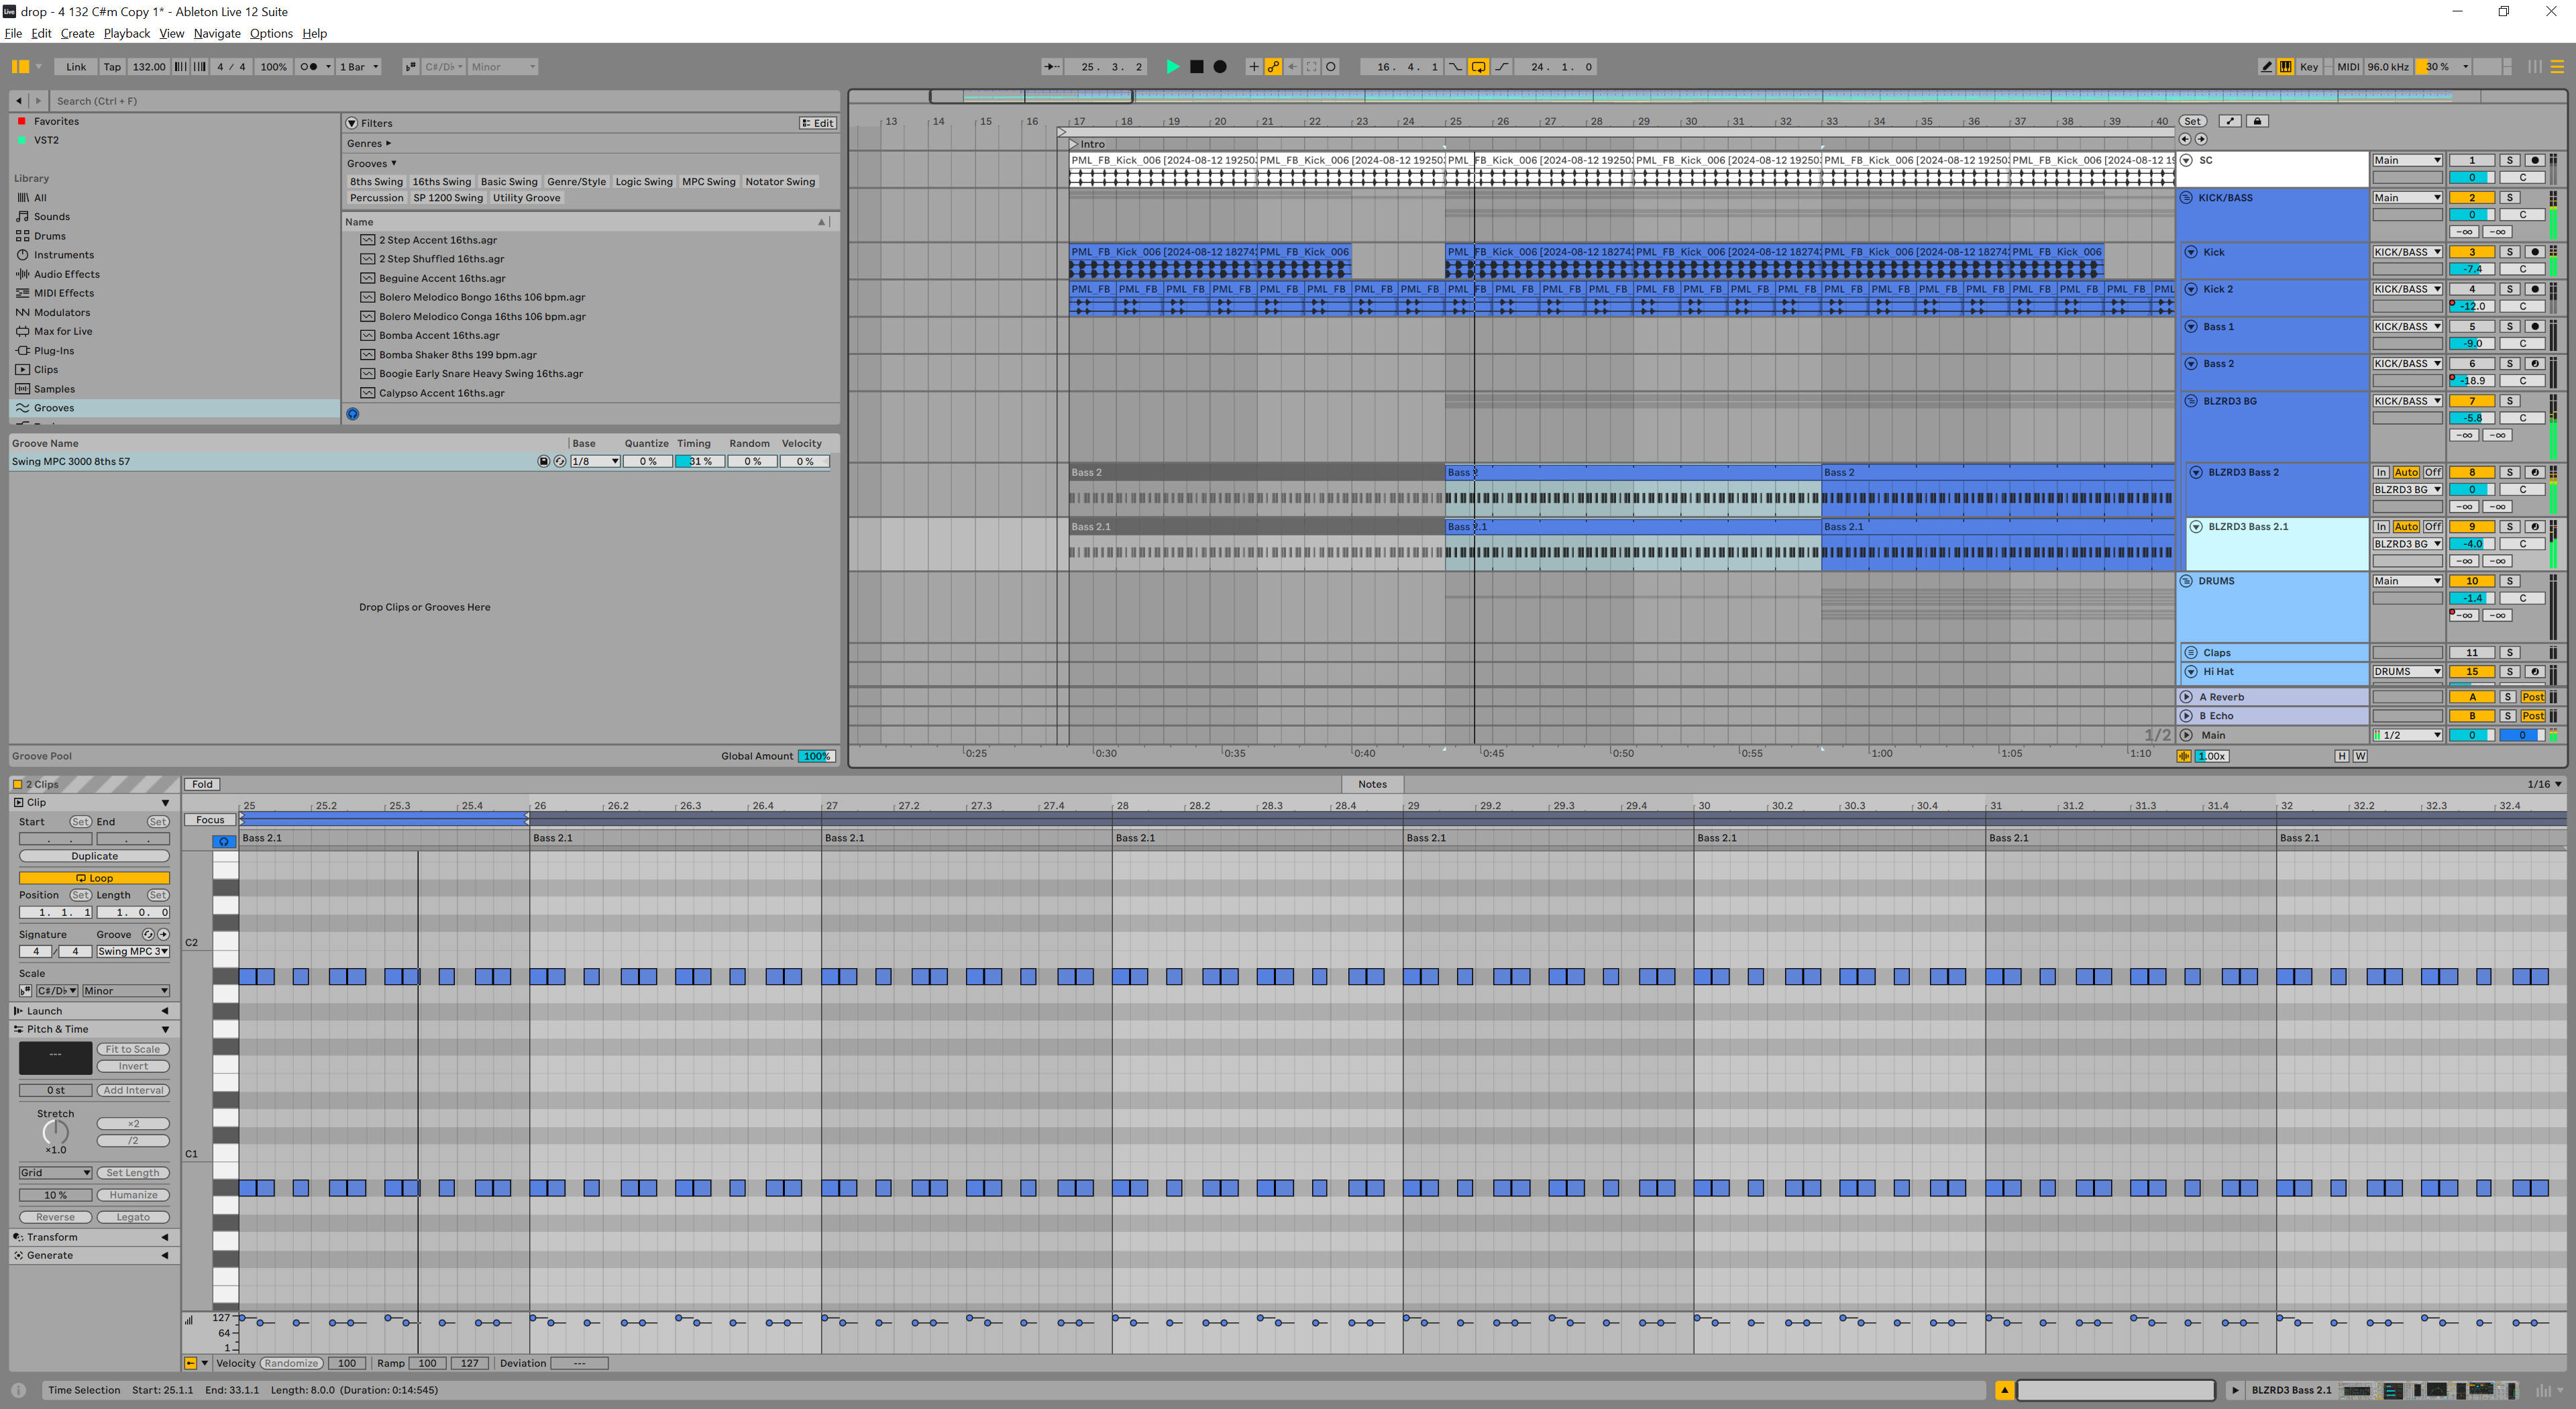Open the Minor scale name dropdown
Viewport: 2576px width, 1409px height.
(125, 991)
